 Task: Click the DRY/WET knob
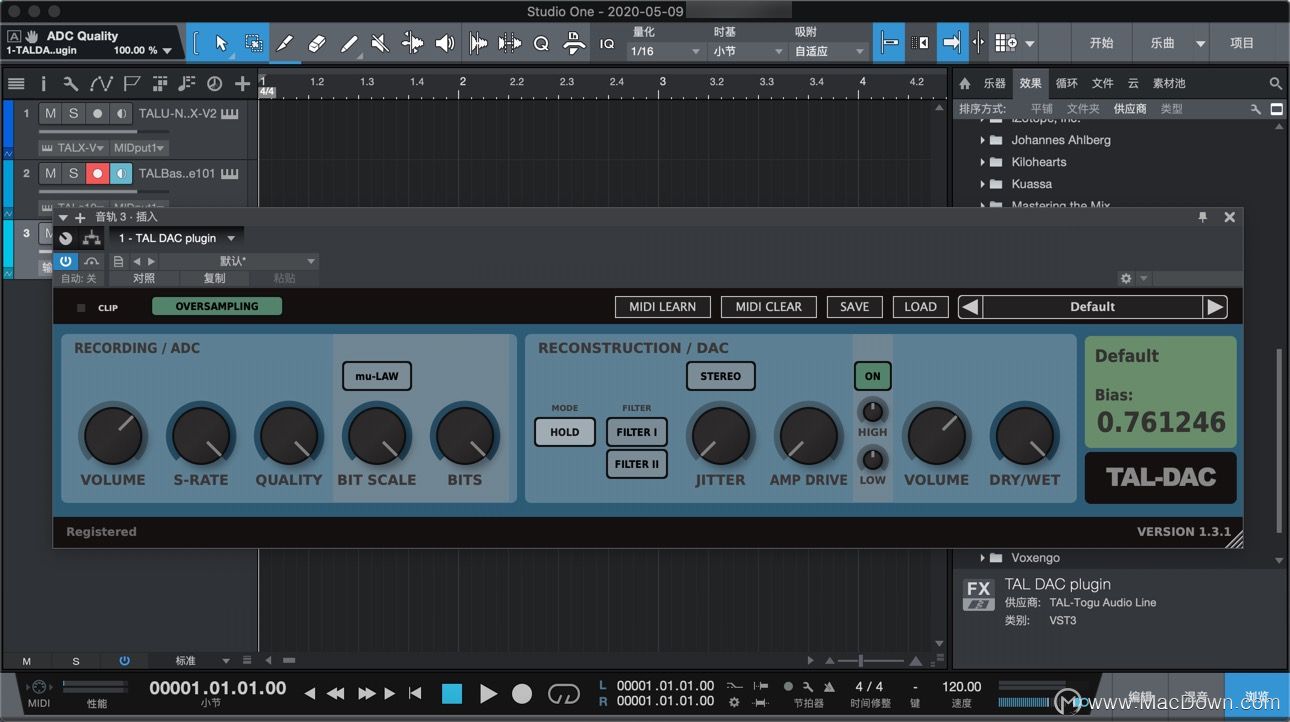(1024, 436)
